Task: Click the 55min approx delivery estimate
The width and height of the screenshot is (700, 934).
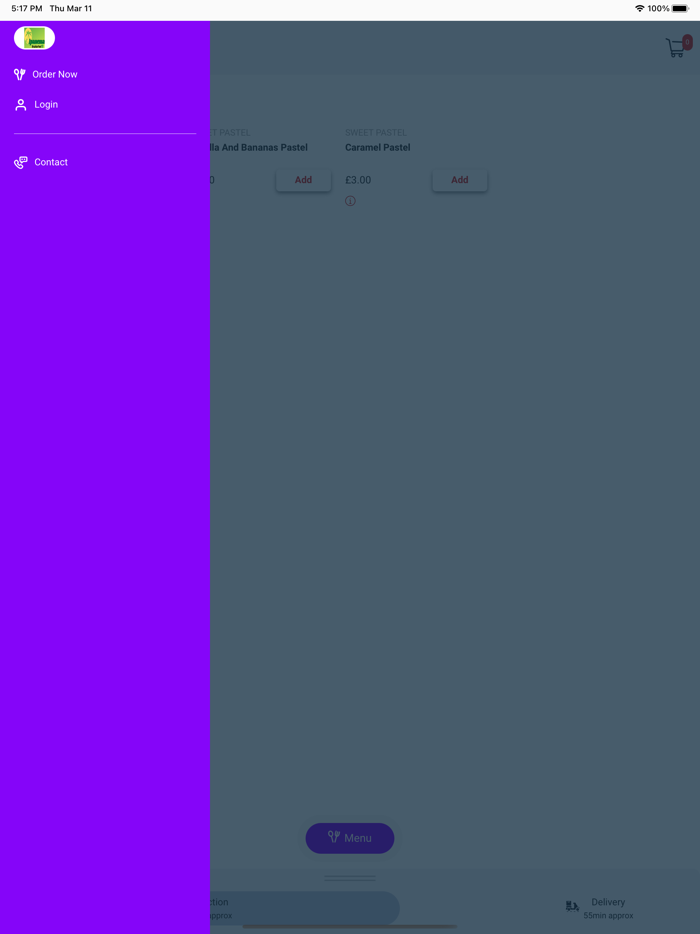Action: (x=608, y=916)
